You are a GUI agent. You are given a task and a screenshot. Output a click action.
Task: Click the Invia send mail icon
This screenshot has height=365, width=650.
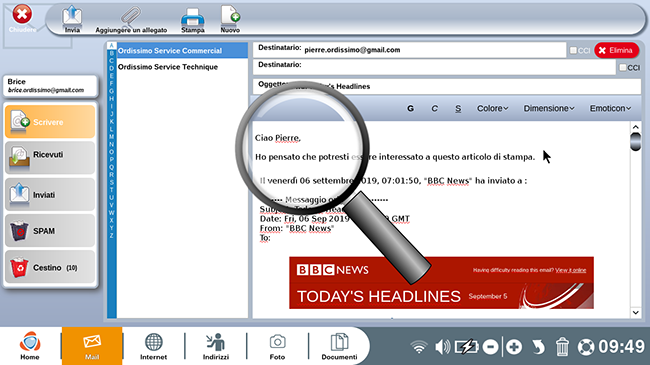tap(72, 19)
